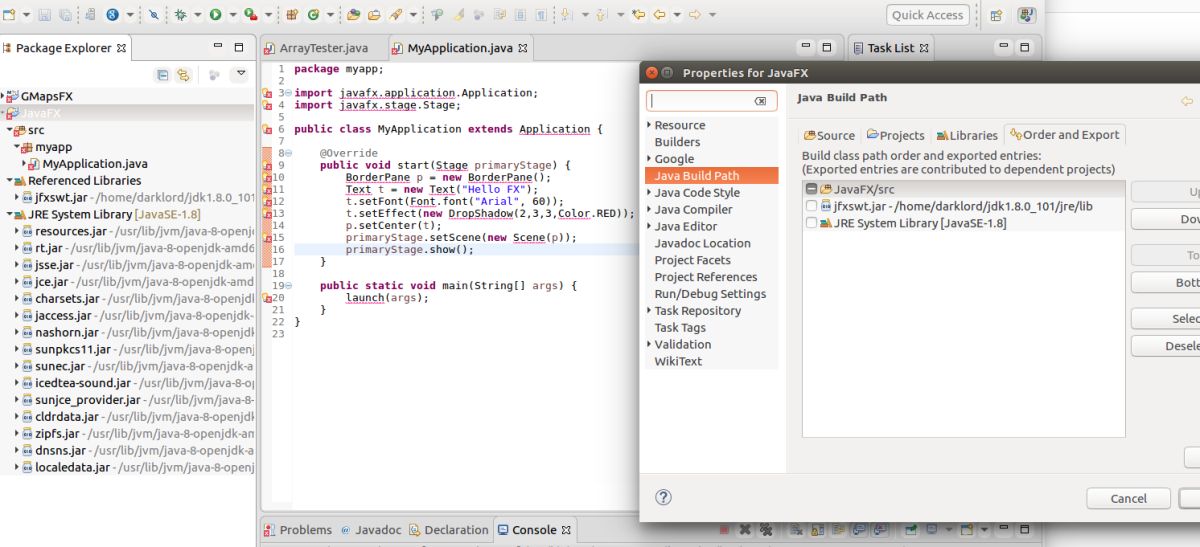Expand the Resource category in Properties
This screenshot has height=547, width=1200.
(649, 125)
